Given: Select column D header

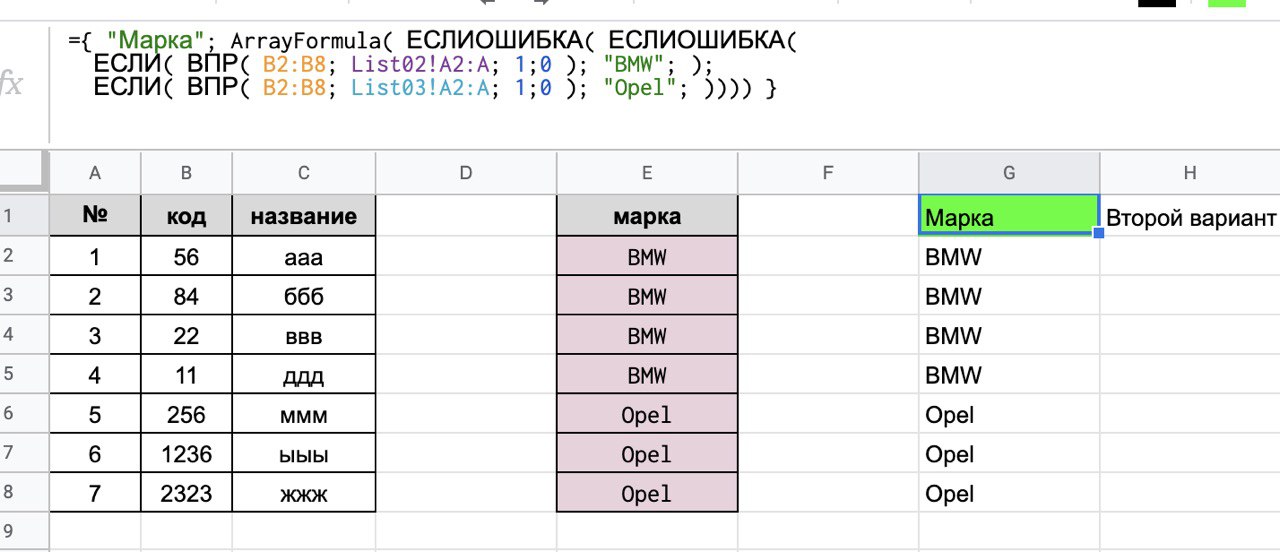Looking at the screenshot, I should (x=465, y=173).
